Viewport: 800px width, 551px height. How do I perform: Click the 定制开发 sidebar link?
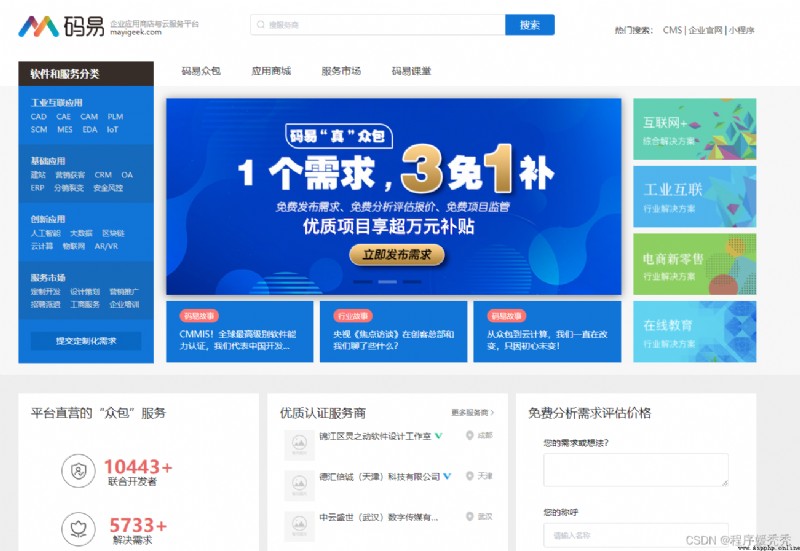point(45,292)
